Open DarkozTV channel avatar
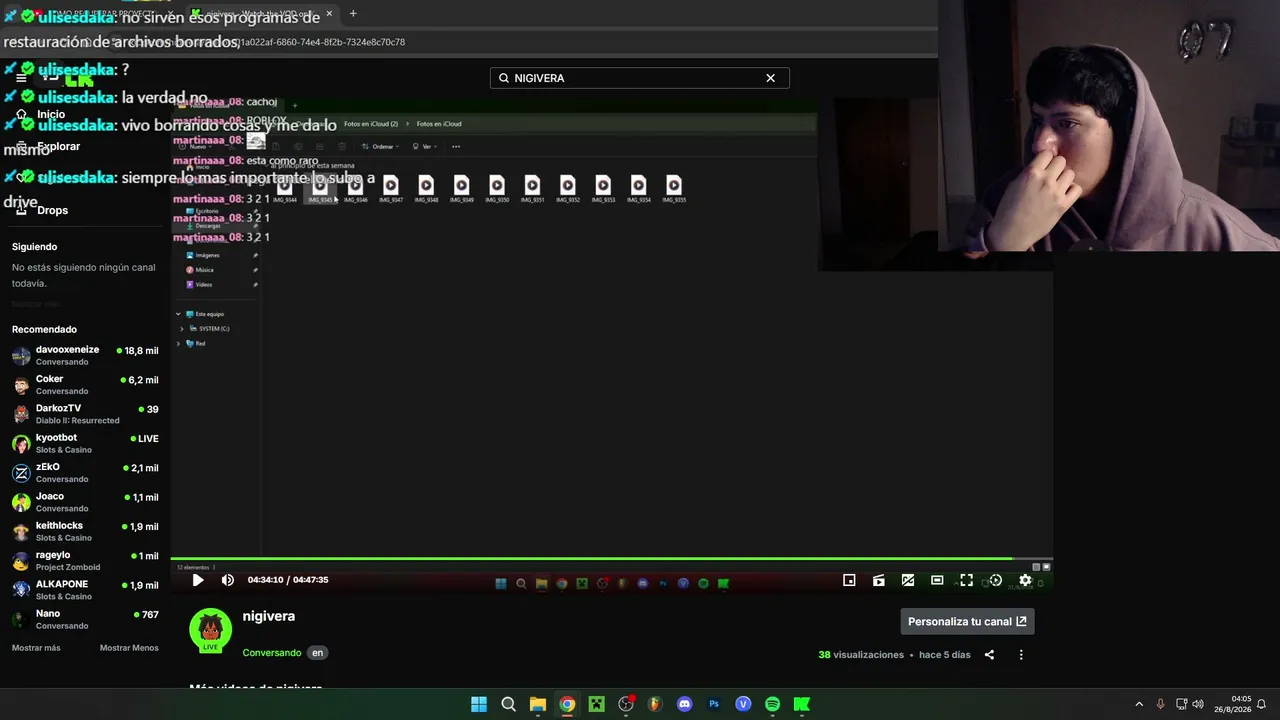This screenshot has height=720, width=1280. click(21, 414)
